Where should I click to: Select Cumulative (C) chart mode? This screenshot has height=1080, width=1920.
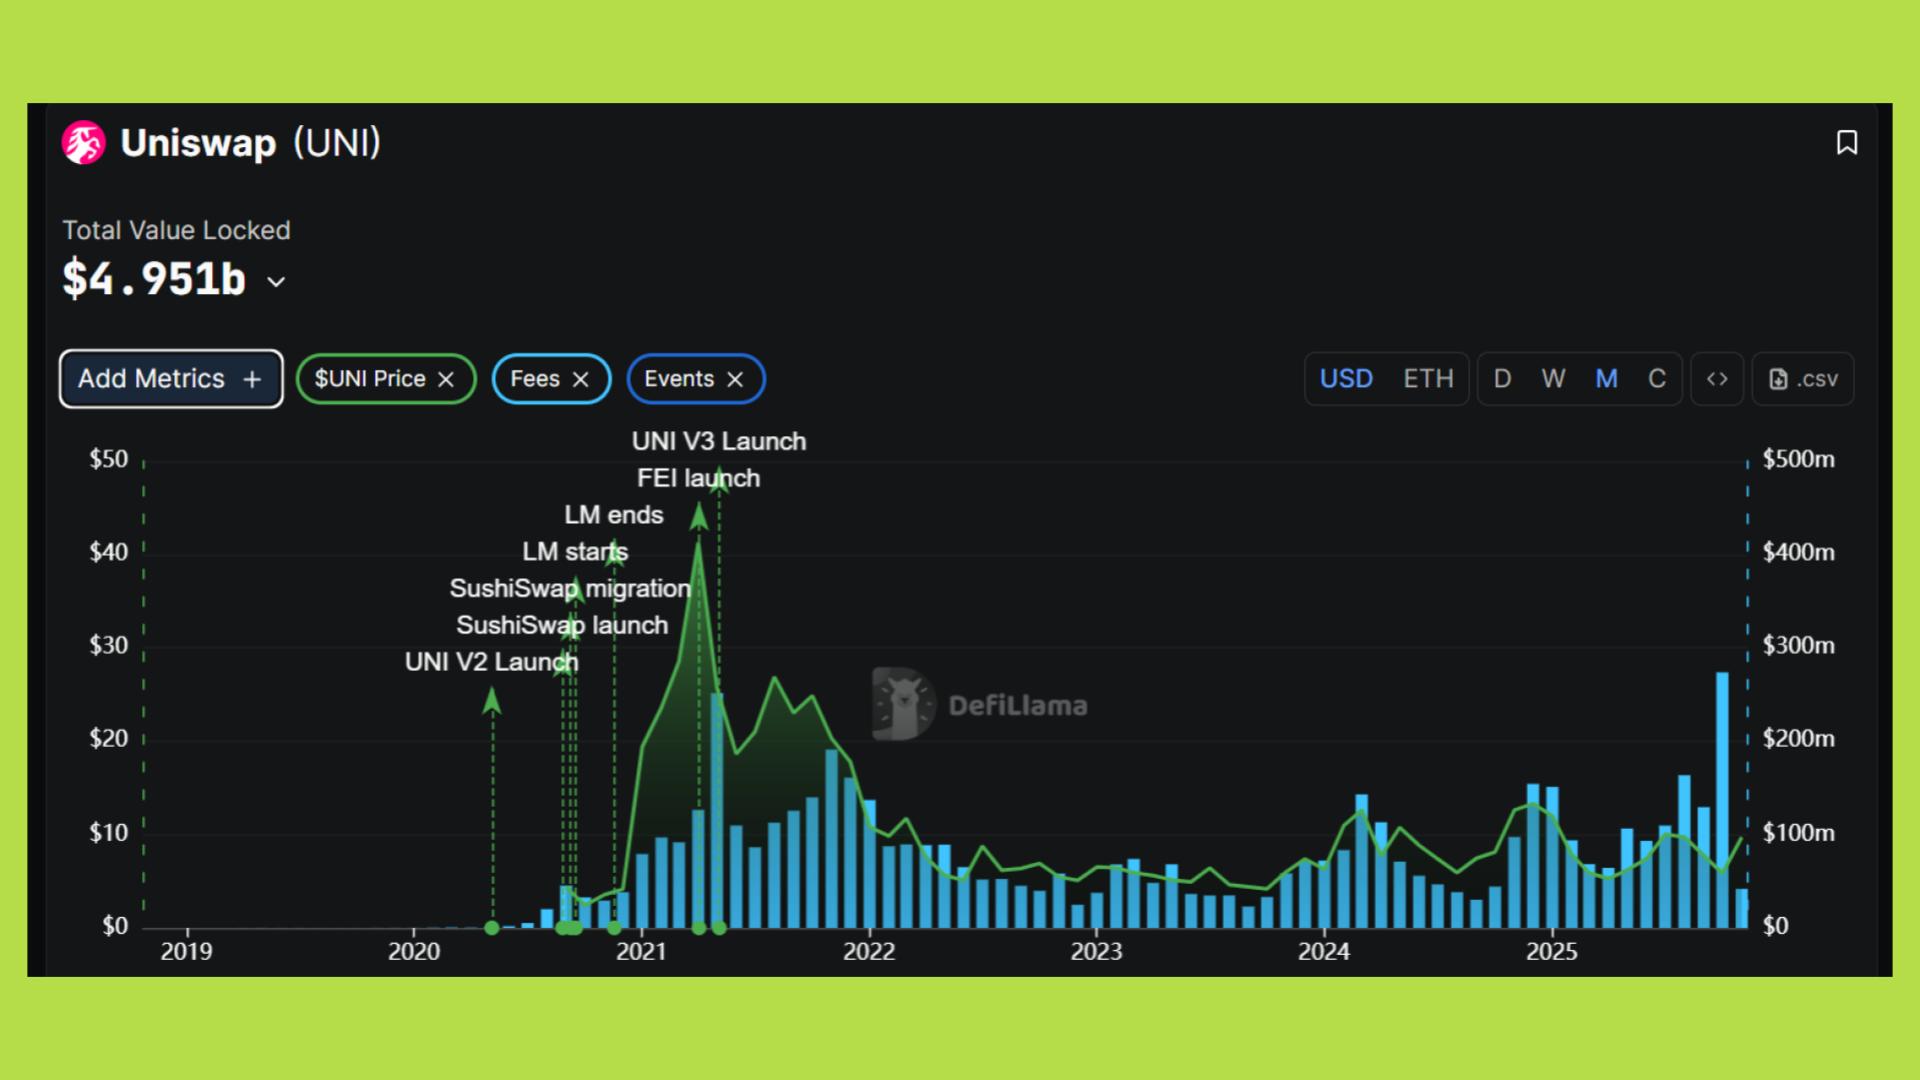tap(1657, 379)
